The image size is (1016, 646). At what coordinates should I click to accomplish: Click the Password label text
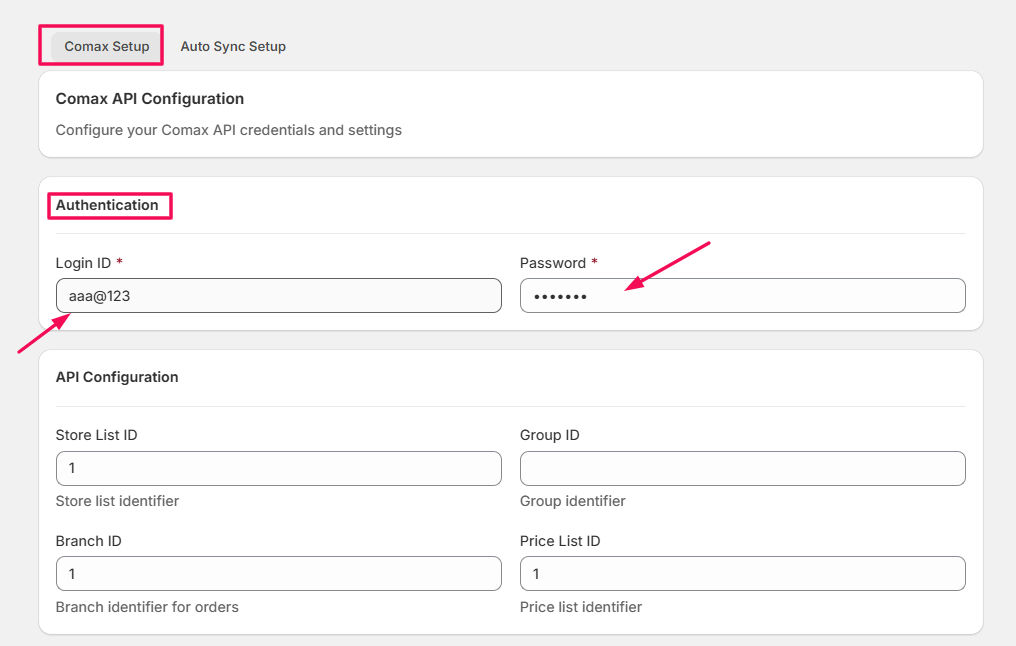click(552, 263)
